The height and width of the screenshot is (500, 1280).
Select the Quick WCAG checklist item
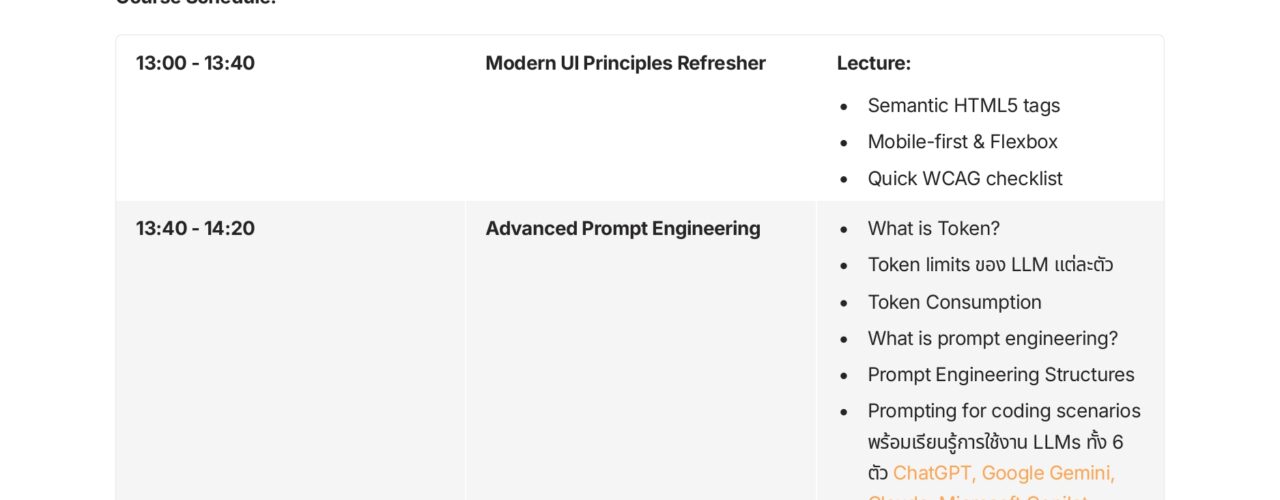pos(964,178)
